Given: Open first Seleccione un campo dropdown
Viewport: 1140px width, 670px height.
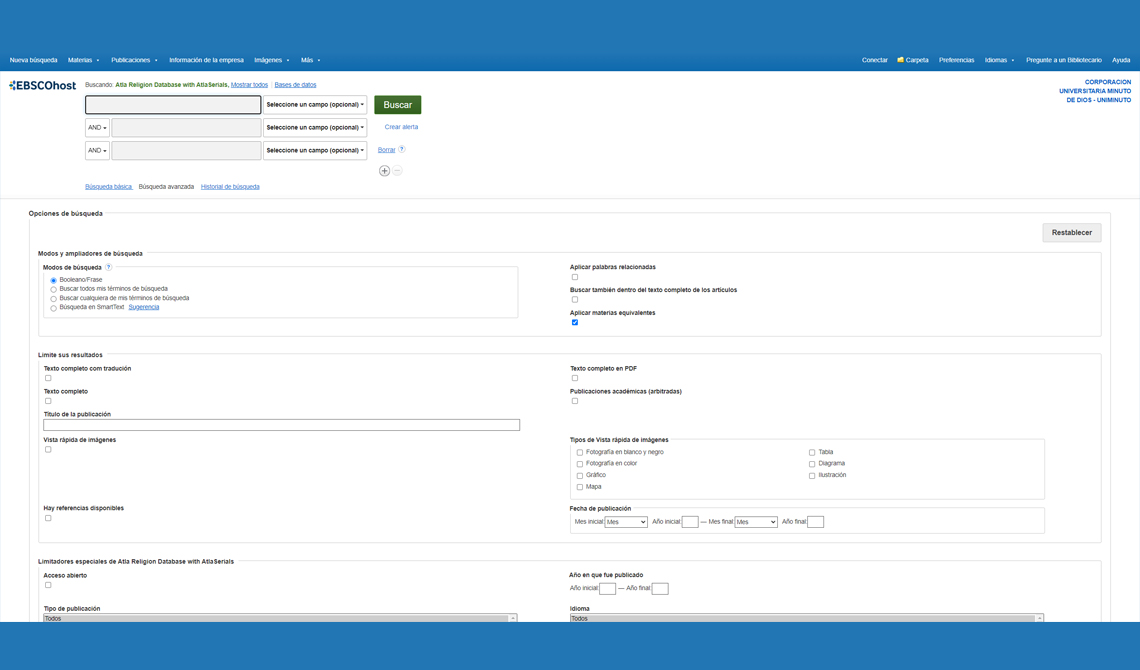Looking at the screenshot, I should pos(315,105).
